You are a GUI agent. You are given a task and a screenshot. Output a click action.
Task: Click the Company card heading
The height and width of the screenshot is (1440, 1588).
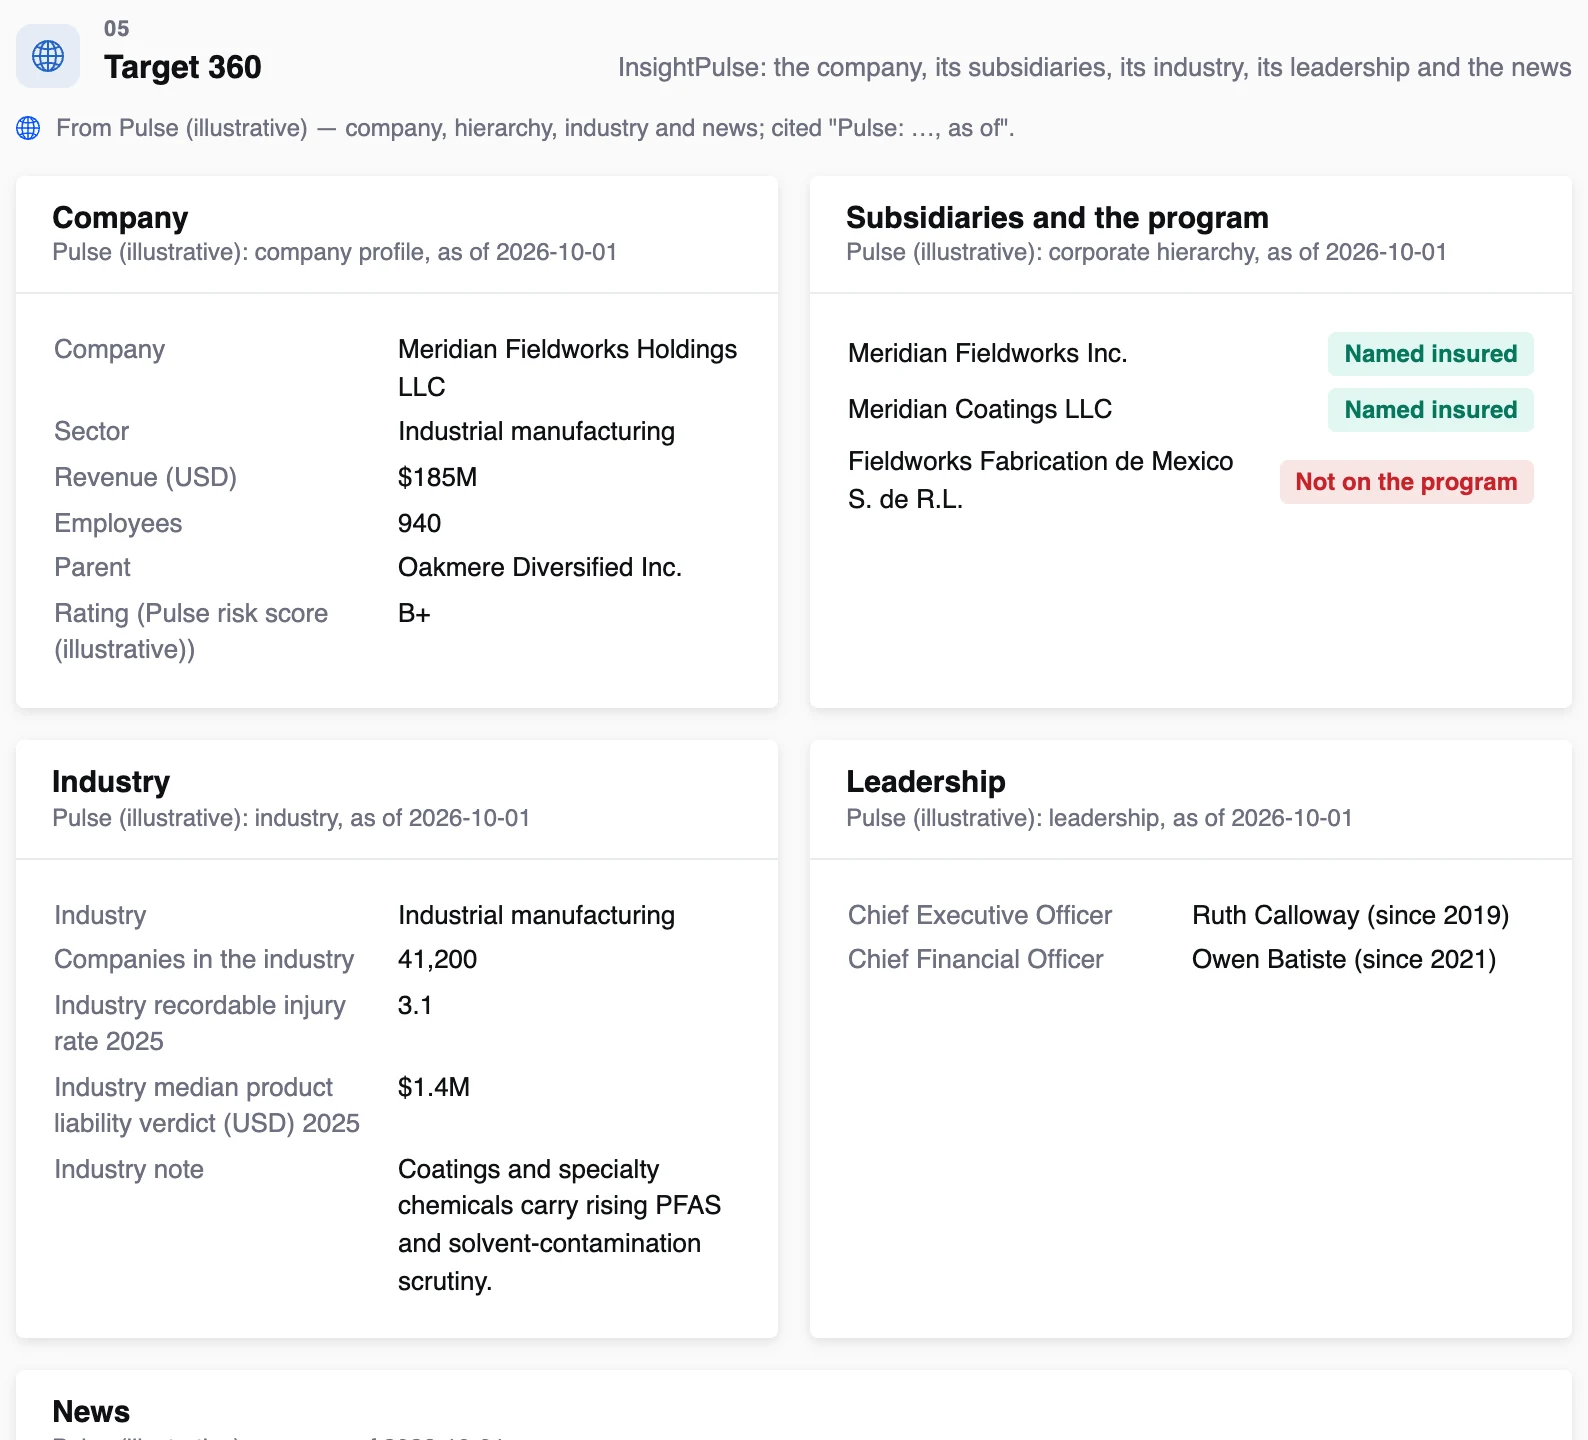pos(120,218)
